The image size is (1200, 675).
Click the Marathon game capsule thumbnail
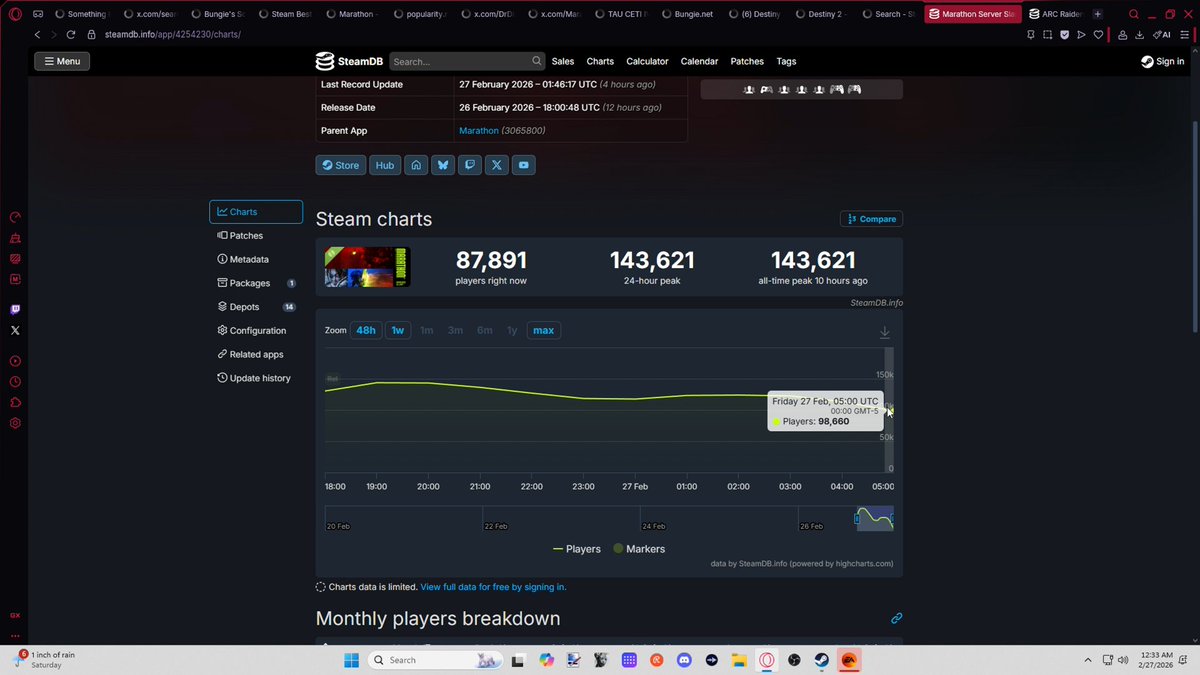[x=367, y=267]
